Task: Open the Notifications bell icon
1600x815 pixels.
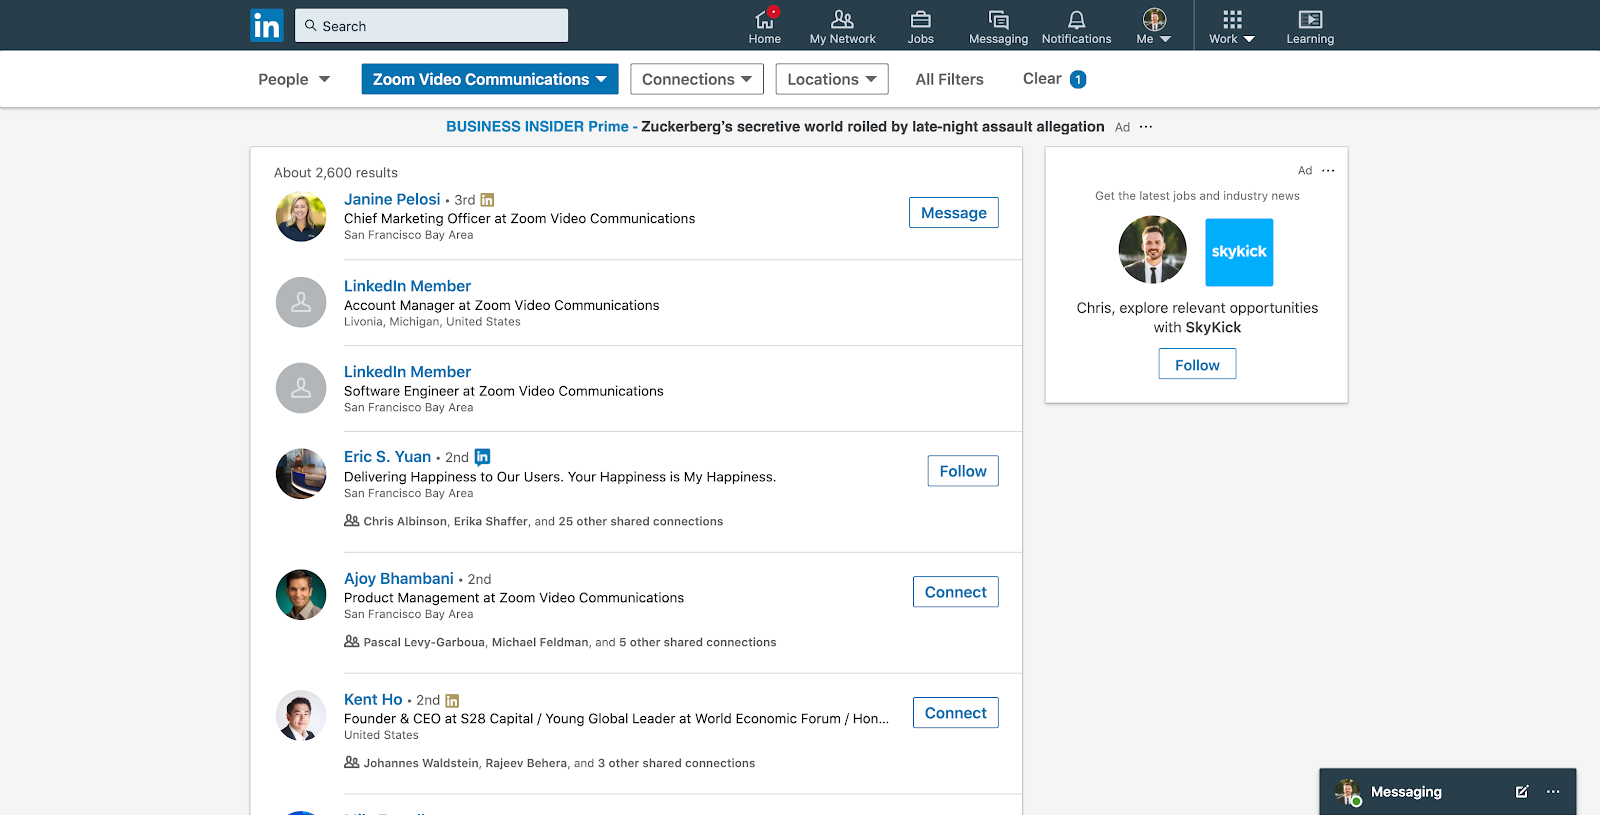Action: [1076, 26]
